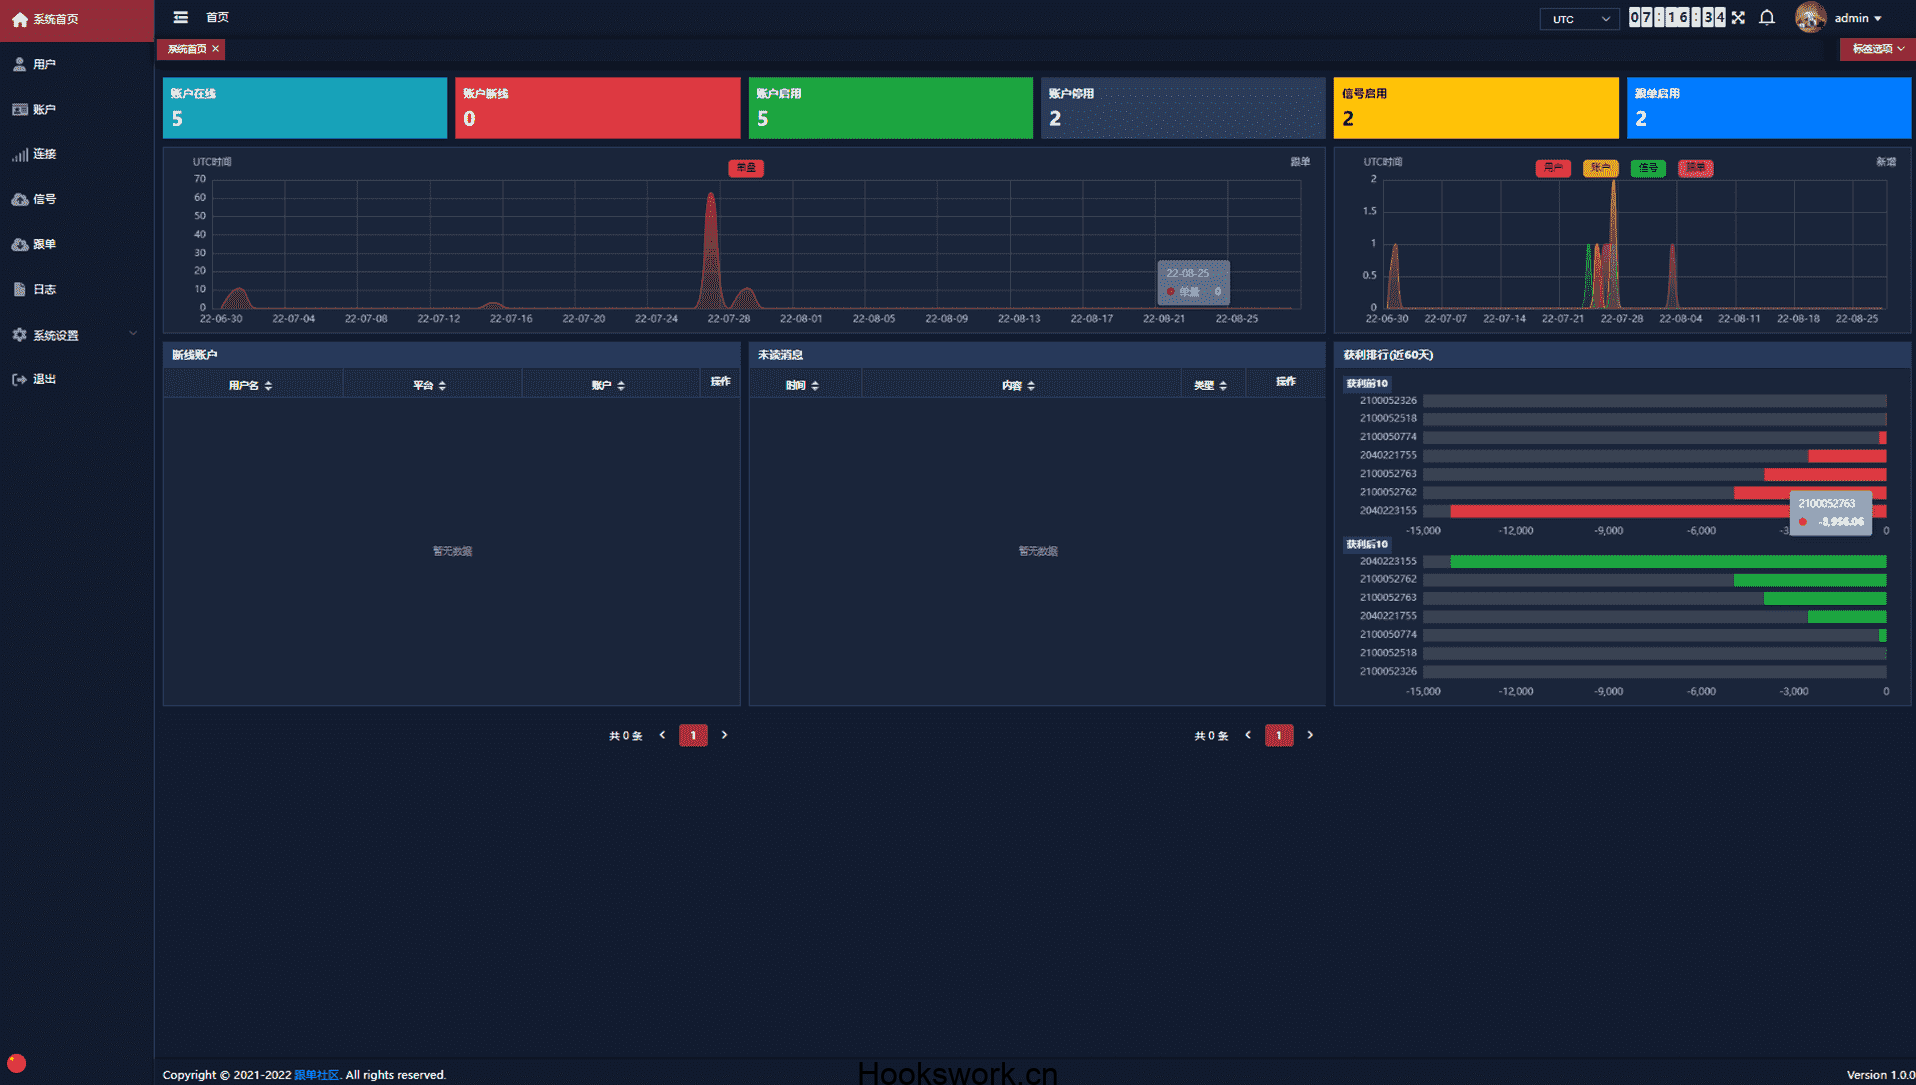Open 日志 logs via the document icon
This screenshot has height=1085, width=1916.
[19, 289]
